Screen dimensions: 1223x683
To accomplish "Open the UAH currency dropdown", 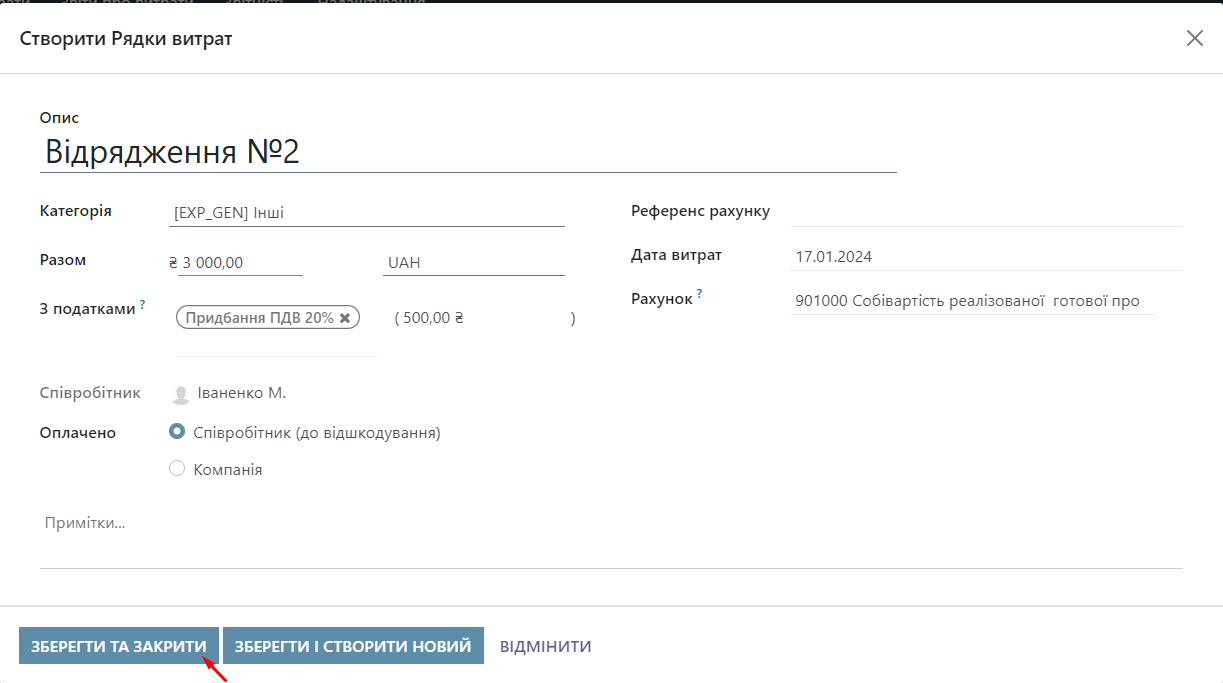I will coord(473,263).
